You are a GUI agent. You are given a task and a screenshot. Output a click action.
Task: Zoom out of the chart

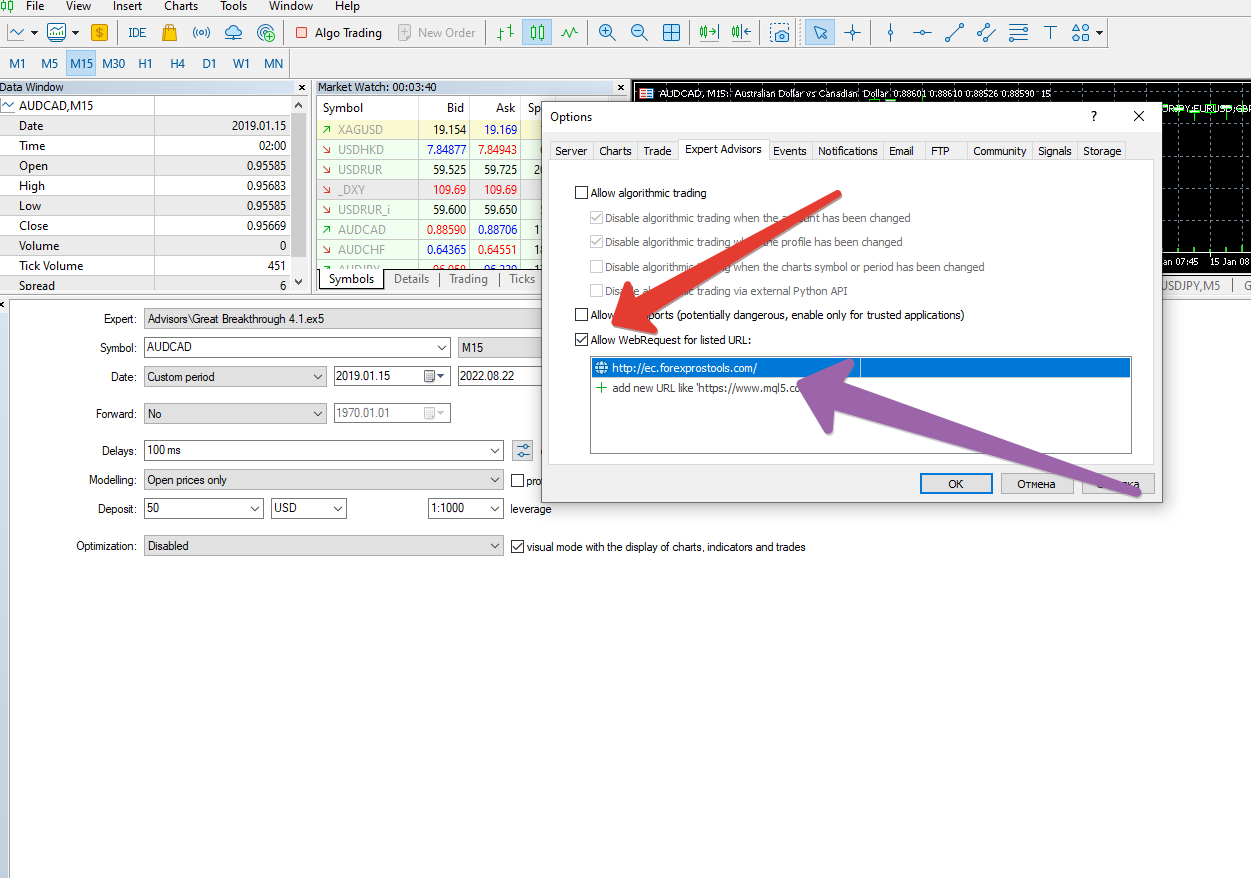(639, 32)
